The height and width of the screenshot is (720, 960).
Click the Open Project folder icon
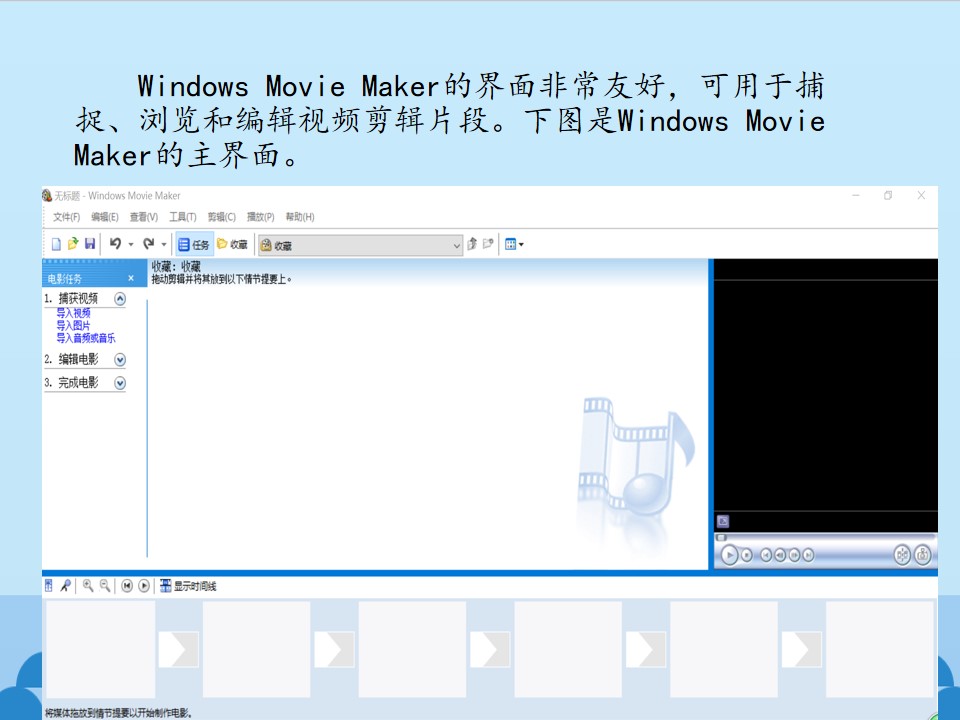click(x=73, y=244)
